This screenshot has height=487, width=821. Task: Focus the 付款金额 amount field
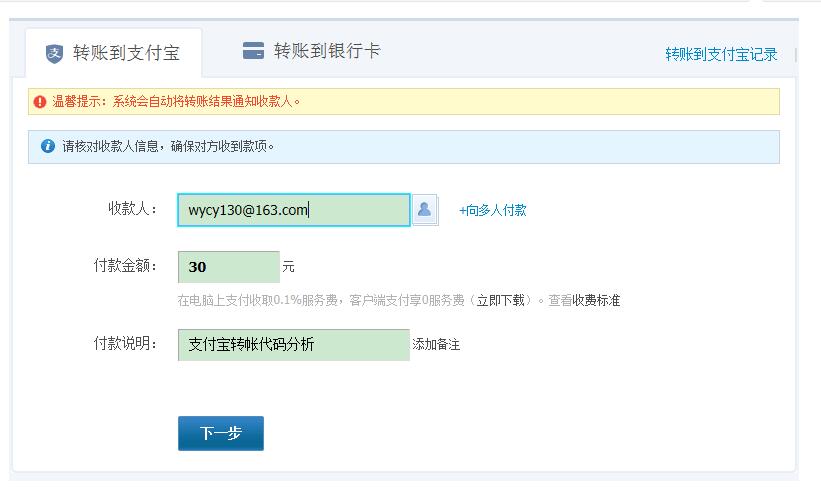click(229, 267)
